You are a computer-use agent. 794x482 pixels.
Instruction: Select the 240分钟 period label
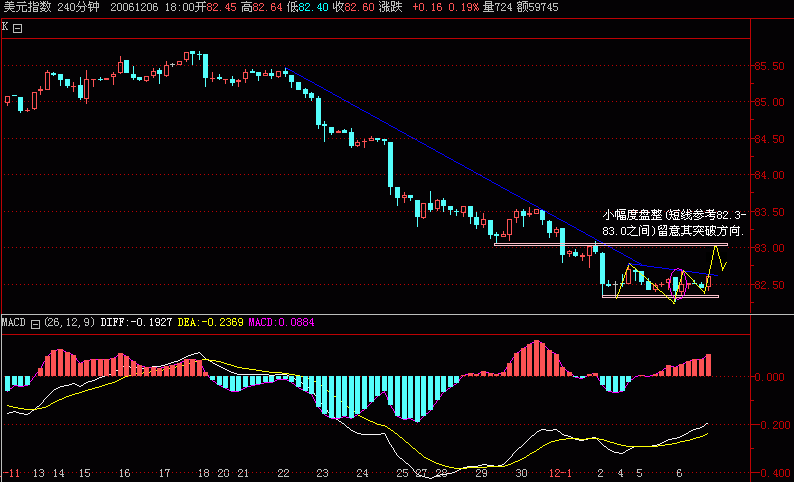click(78, 7)
